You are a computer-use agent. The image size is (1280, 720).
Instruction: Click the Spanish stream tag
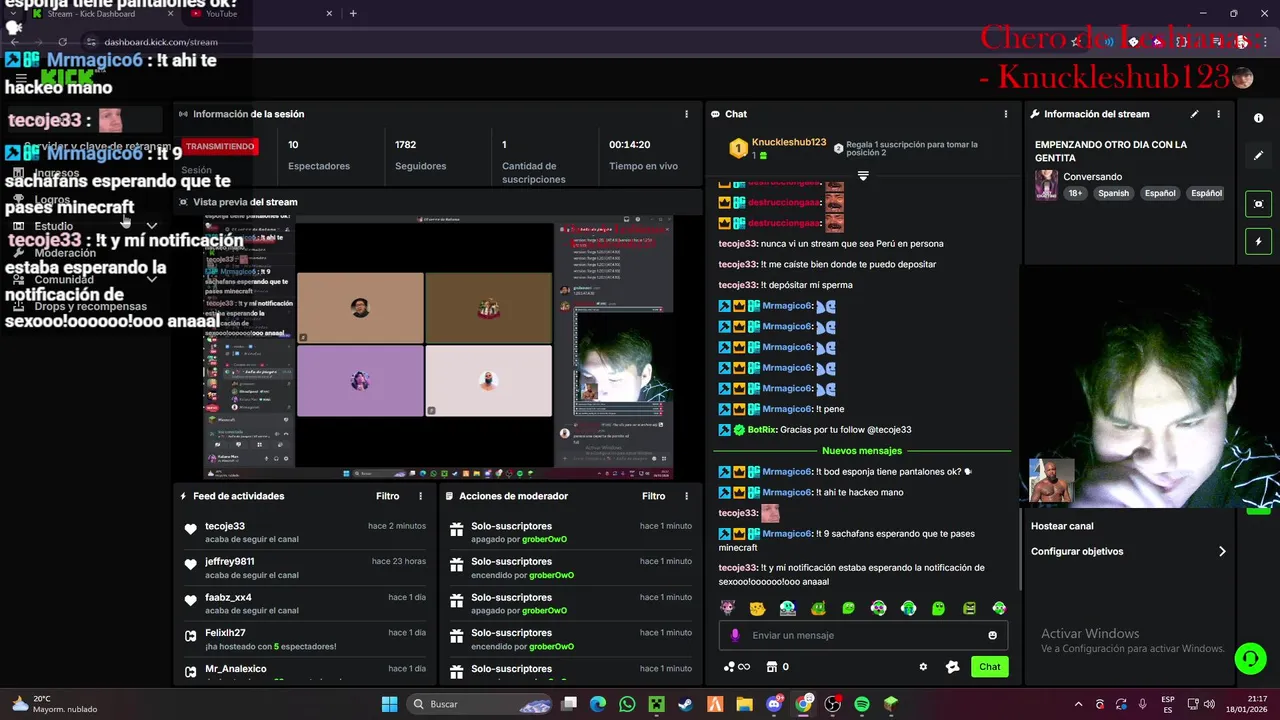[x=1112, y=193]
